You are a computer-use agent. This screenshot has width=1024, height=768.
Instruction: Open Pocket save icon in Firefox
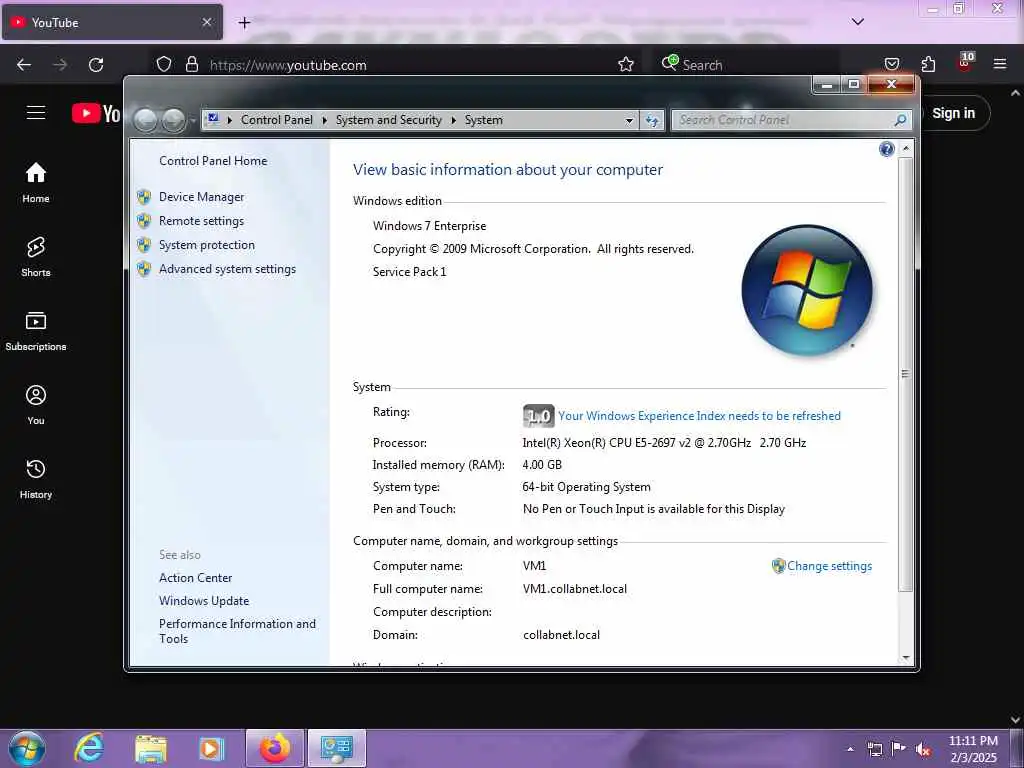click(891, 64)
